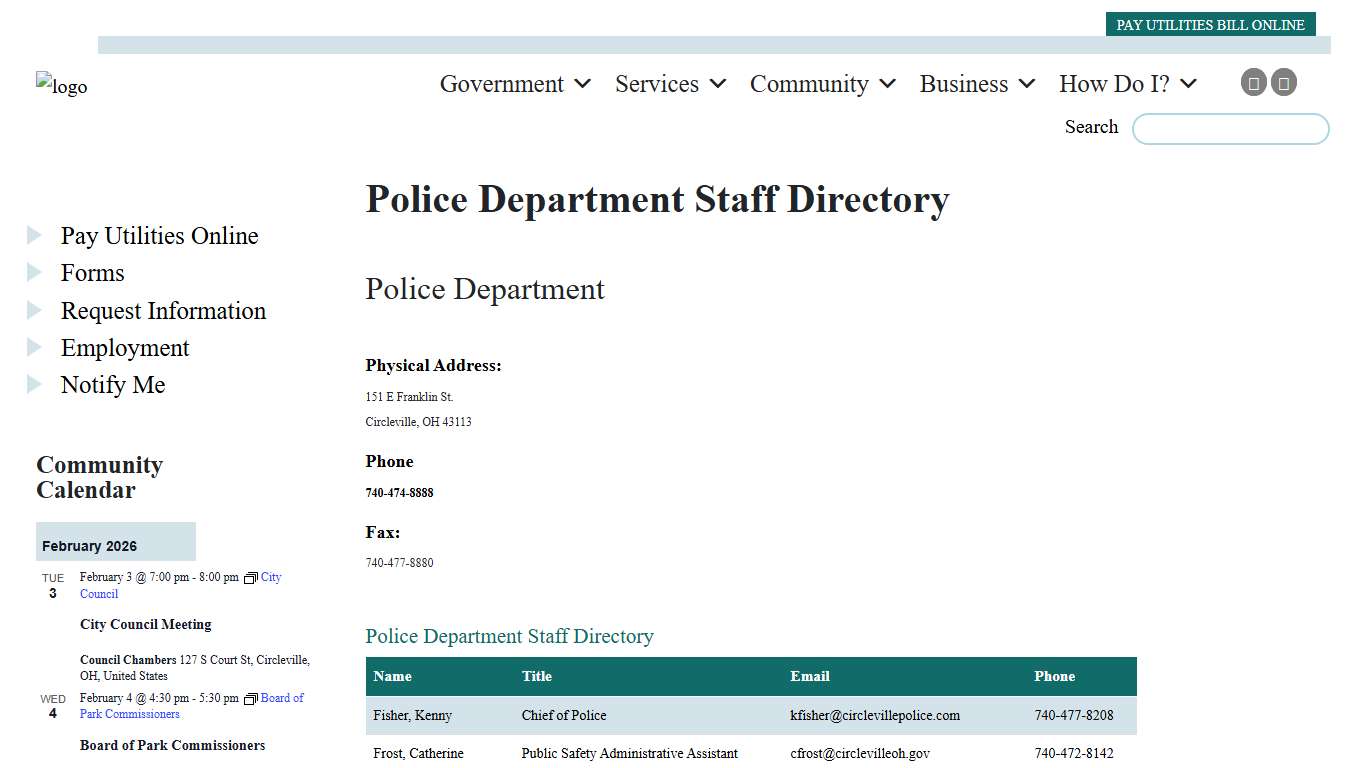Click the arrow icon beside Forms
The height and width of the screenshot is (768, 1366).
pyautogui.click(x=35, y=272)
